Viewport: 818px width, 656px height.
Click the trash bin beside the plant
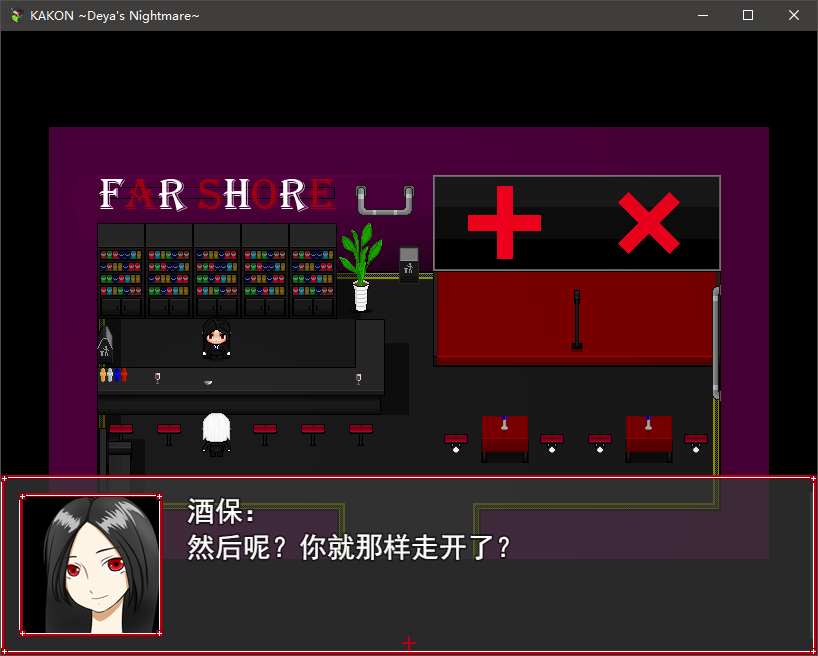pos(409,265)
